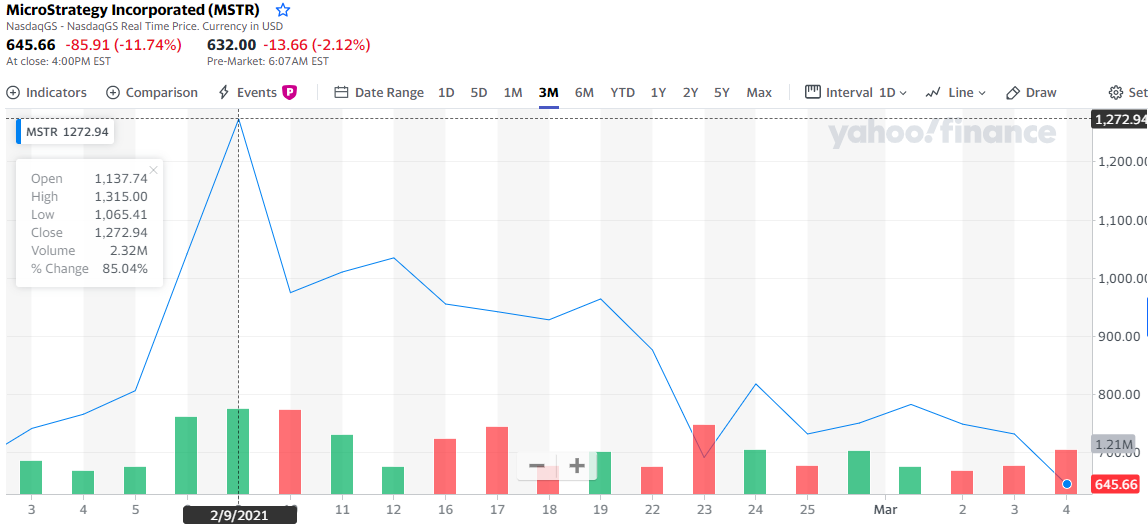Zoom out with the minus button
The height and width of the screenshot is (532, 1148).
537,465
